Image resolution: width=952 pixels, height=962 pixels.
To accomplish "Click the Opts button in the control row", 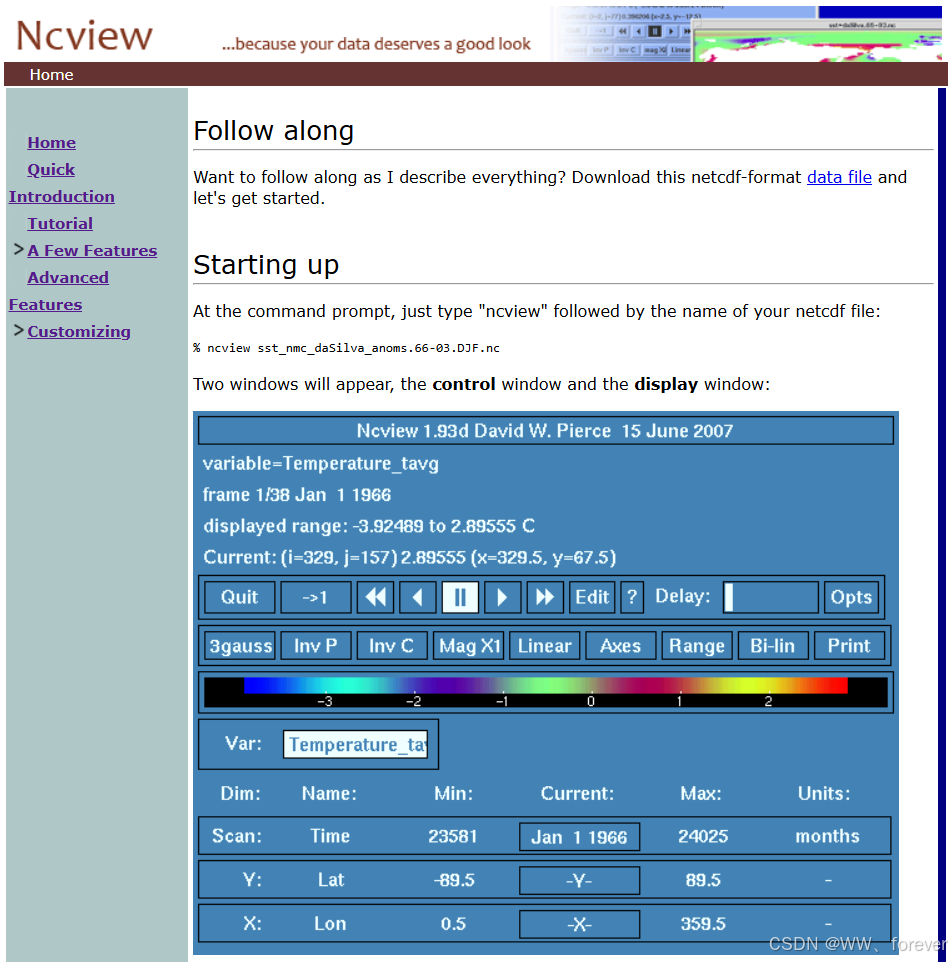I will coord(851,597).
